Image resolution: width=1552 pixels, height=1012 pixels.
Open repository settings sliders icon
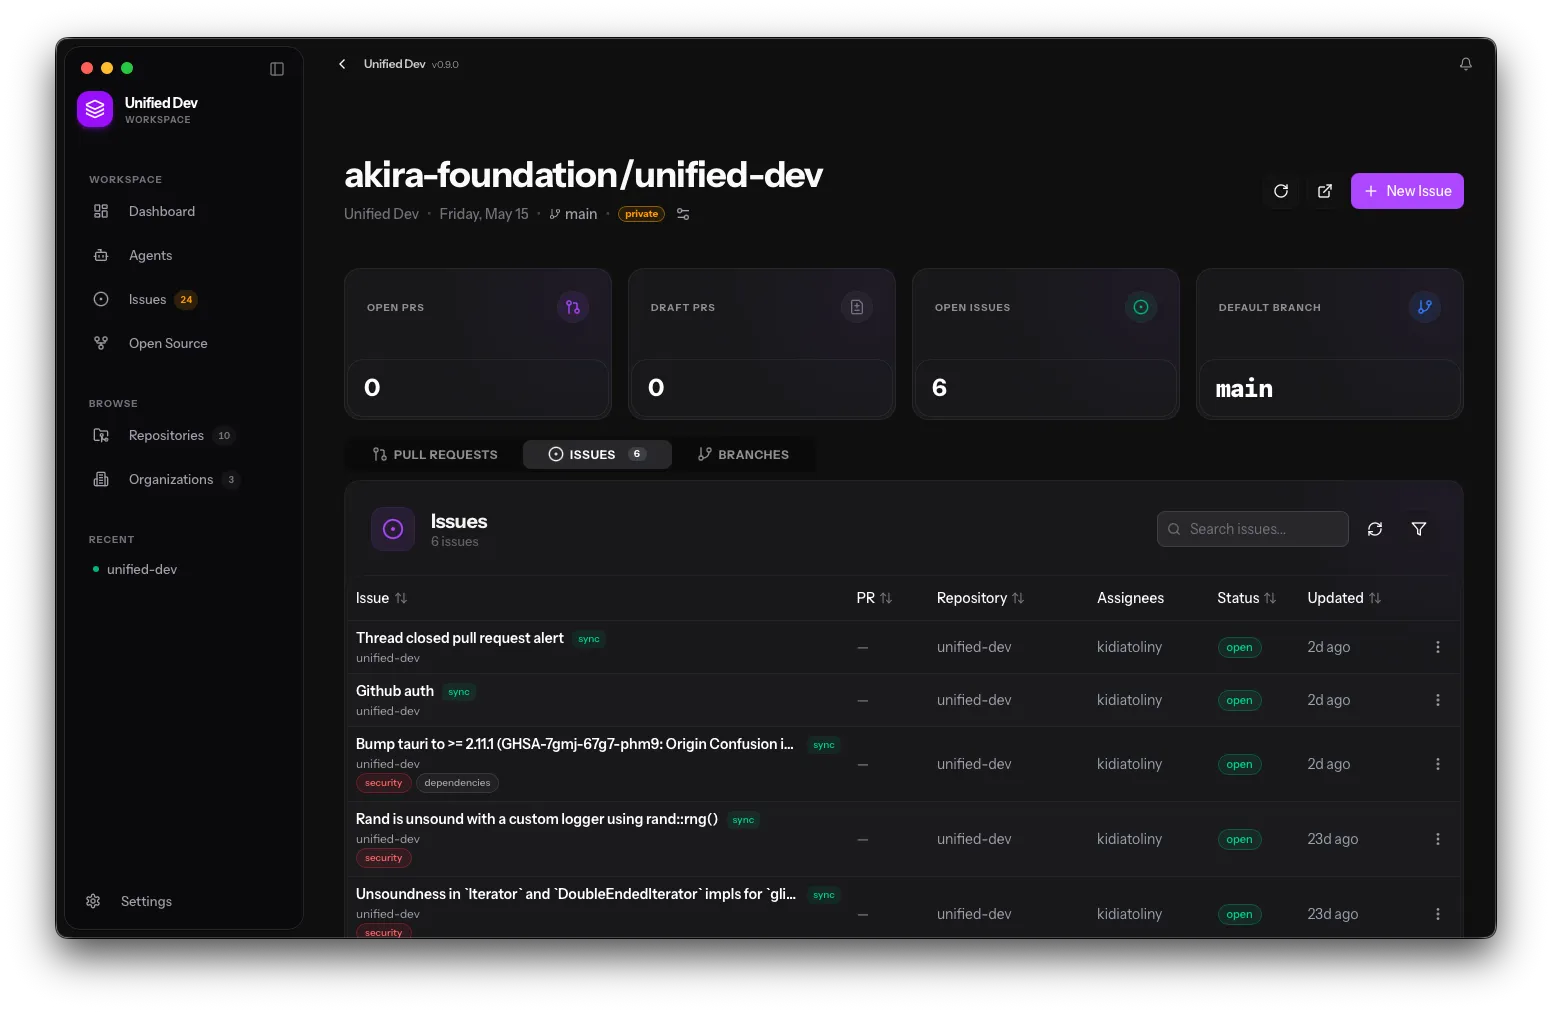coord(683,214)
